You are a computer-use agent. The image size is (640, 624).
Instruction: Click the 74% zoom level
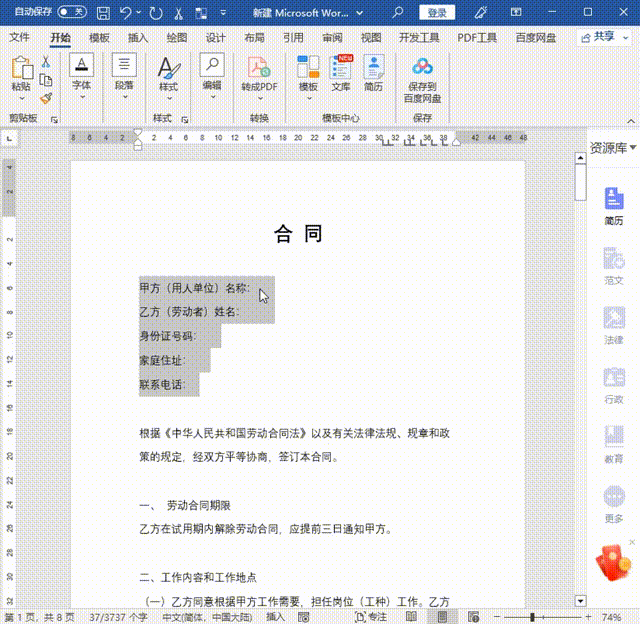[x=611, y=617]
